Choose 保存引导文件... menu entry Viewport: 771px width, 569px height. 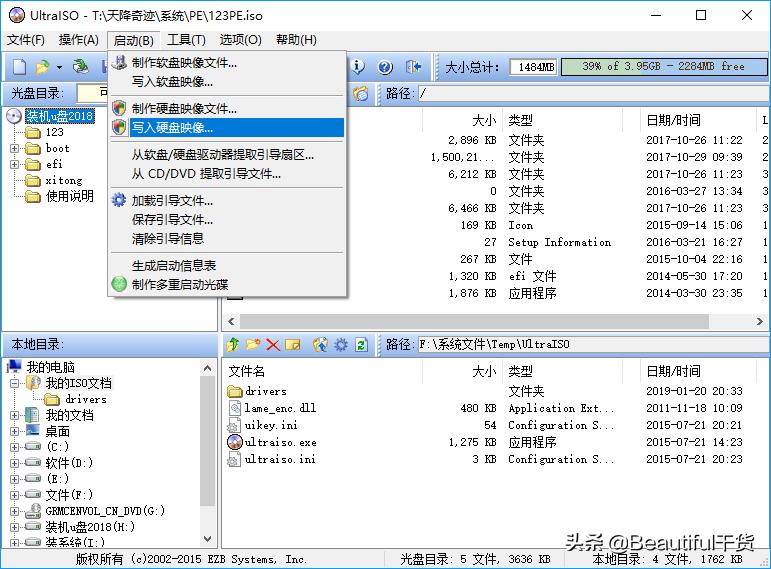click(x=227, y=219)
